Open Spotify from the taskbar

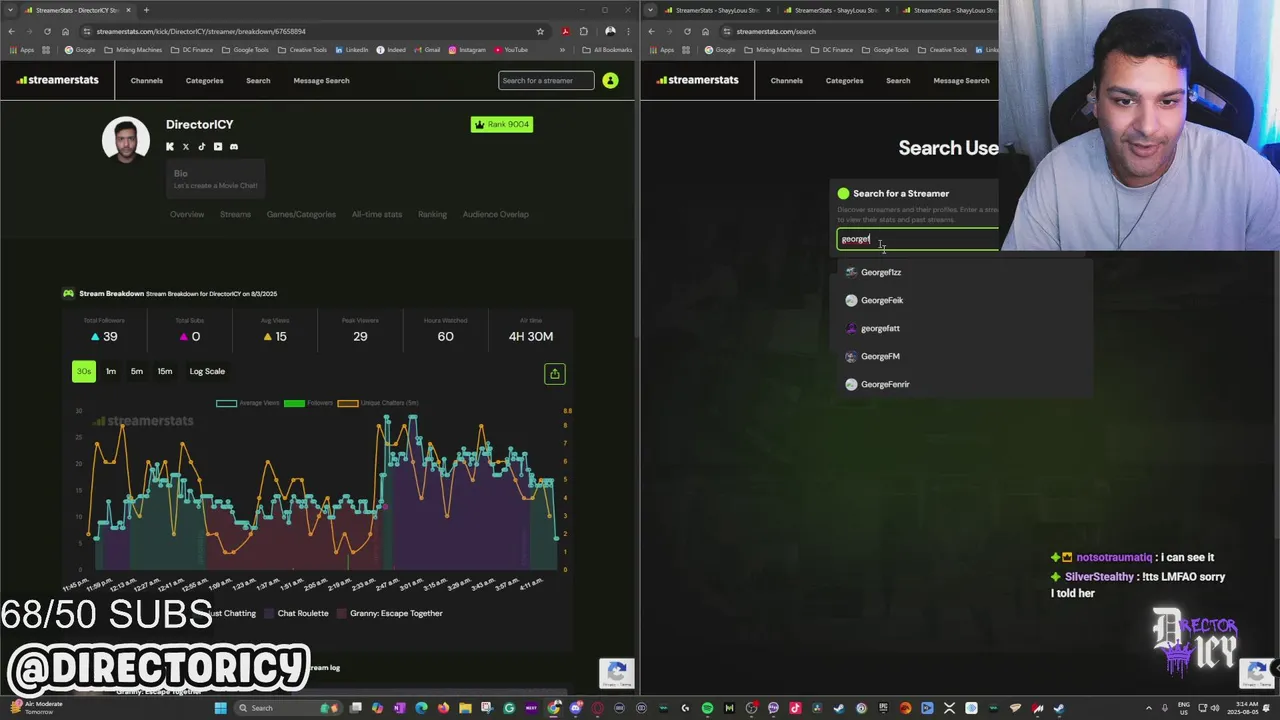[708, 708]
